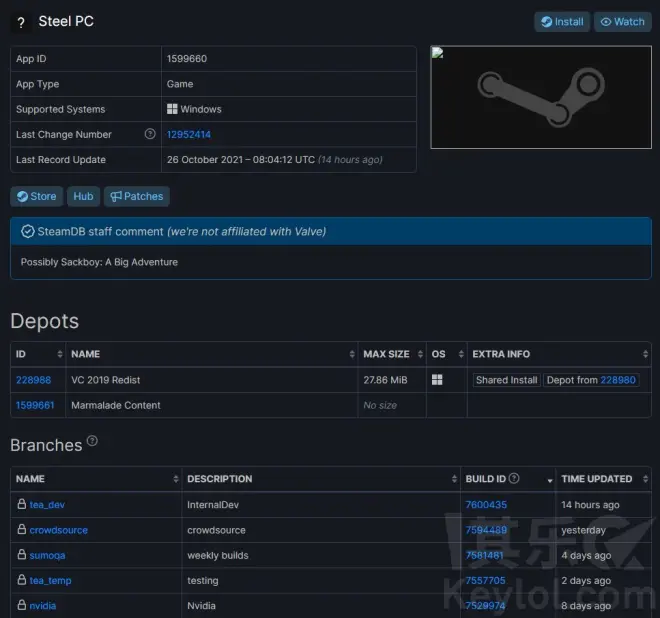This screenshot has width=660, height=618.
Task: Sort branches by BUILD ID column
Action: point(508,479)
